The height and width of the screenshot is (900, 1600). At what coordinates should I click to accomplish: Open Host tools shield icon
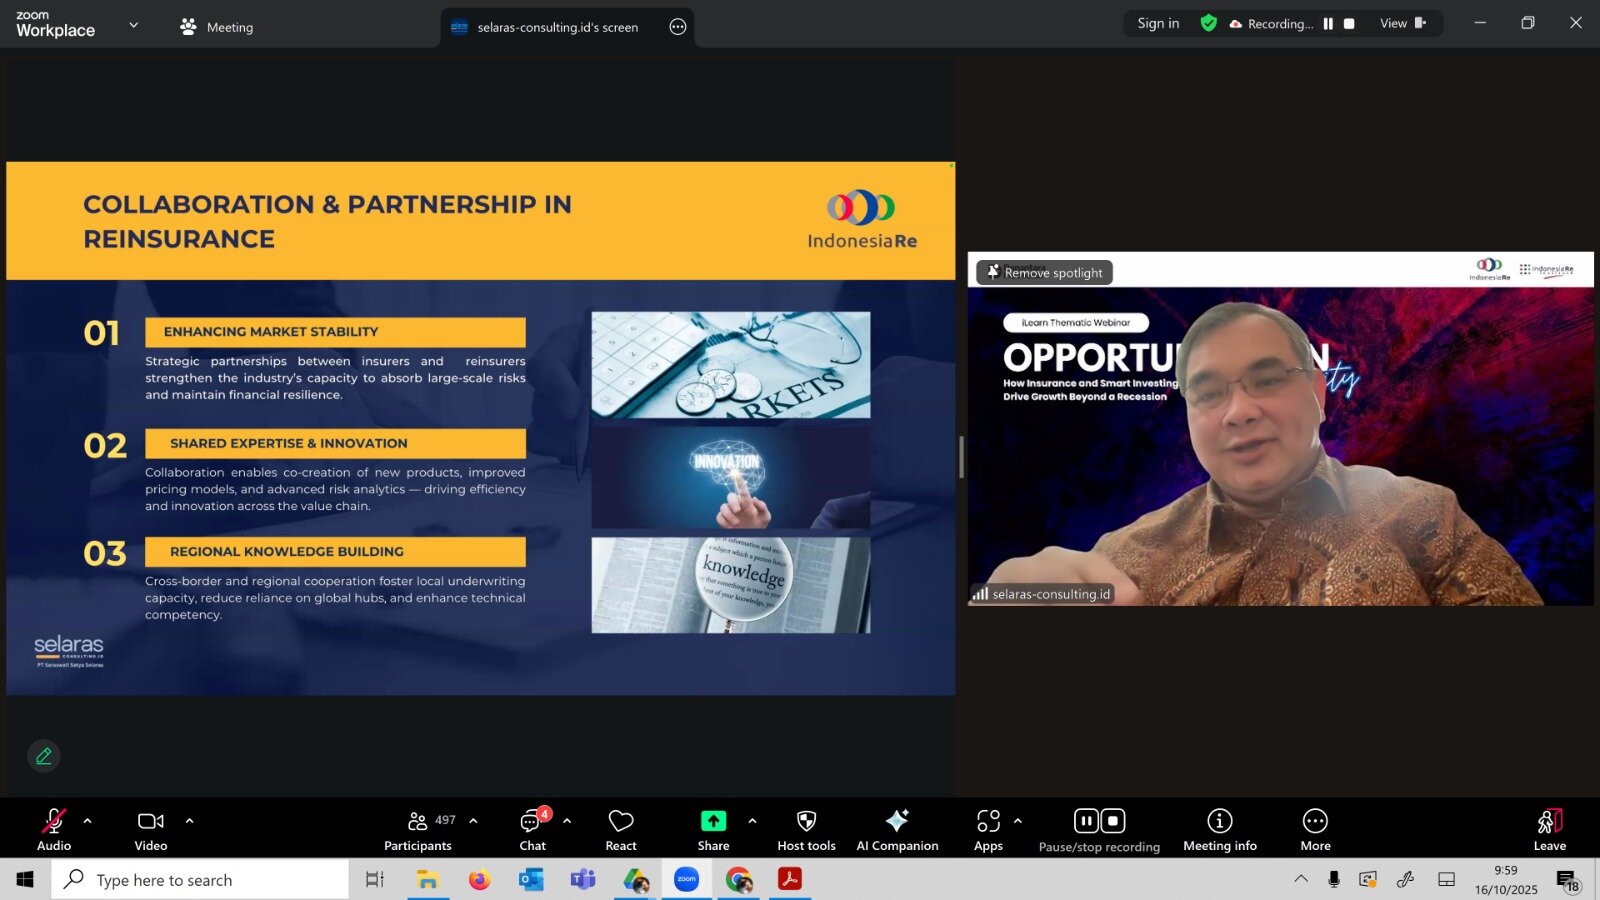click(x=806, y=822)
